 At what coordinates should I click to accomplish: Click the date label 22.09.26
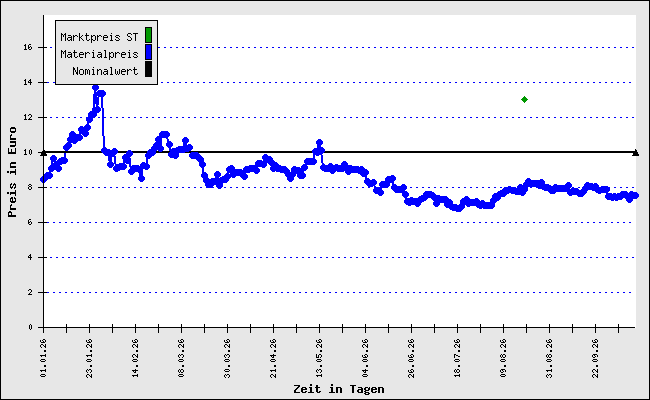(x=596, y=358)
